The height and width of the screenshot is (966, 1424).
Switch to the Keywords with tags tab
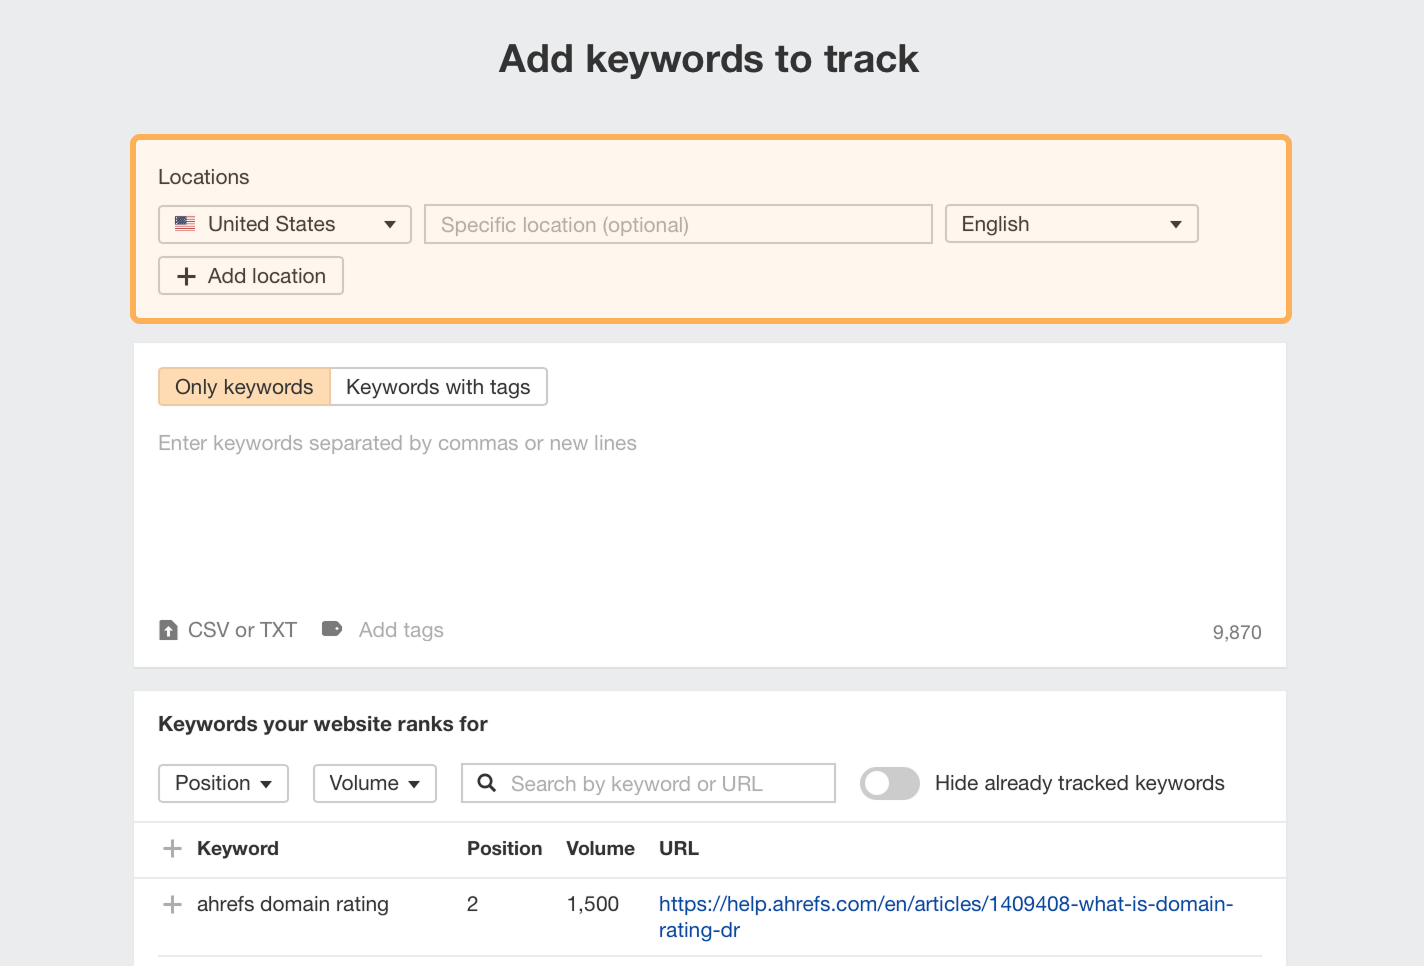(x=438, y=386)
